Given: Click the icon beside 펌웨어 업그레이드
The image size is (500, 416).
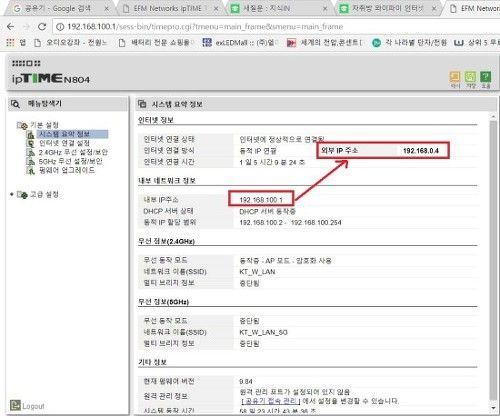Looking at the screenshot, I should click(31, 170).
